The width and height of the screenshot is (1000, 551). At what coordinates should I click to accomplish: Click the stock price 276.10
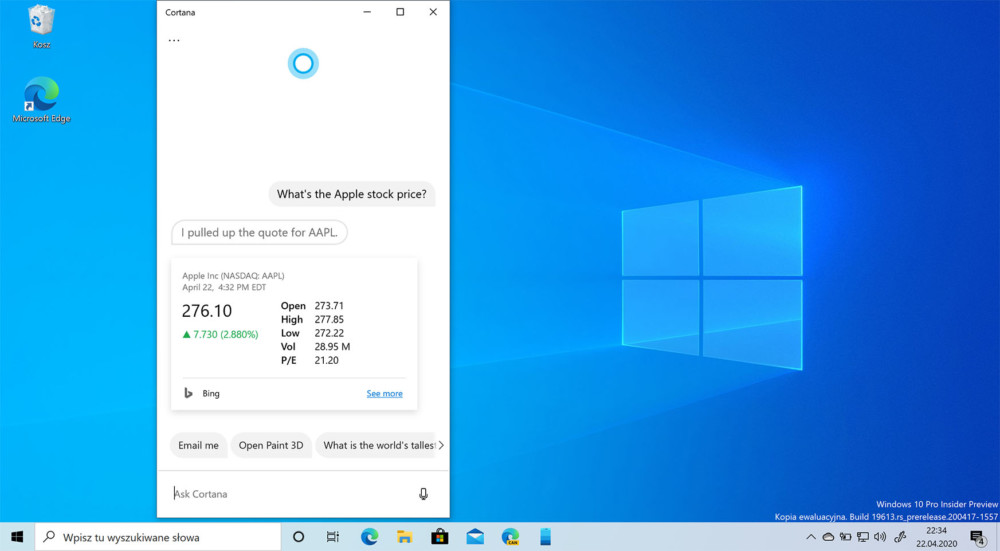[x=207, y=311]
